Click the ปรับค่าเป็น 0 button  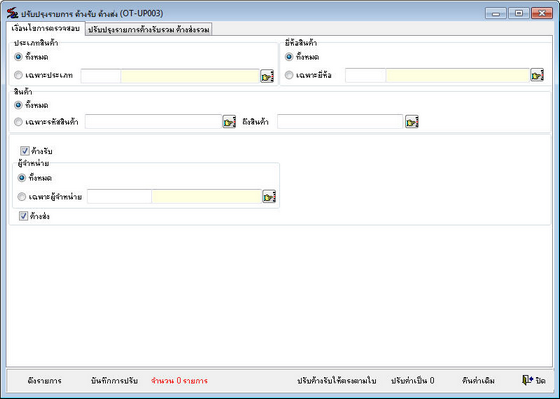412,381
